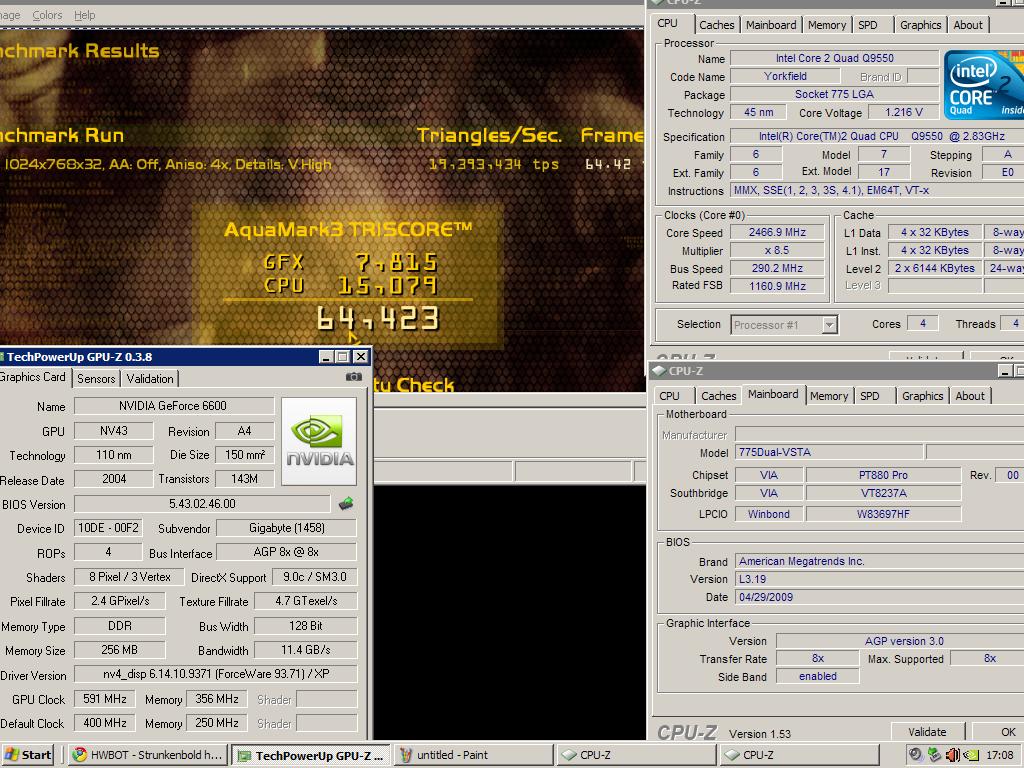Click the Southbridge VT8237A value
This screenshot has width=1024, height=768.
coord(883,493)
